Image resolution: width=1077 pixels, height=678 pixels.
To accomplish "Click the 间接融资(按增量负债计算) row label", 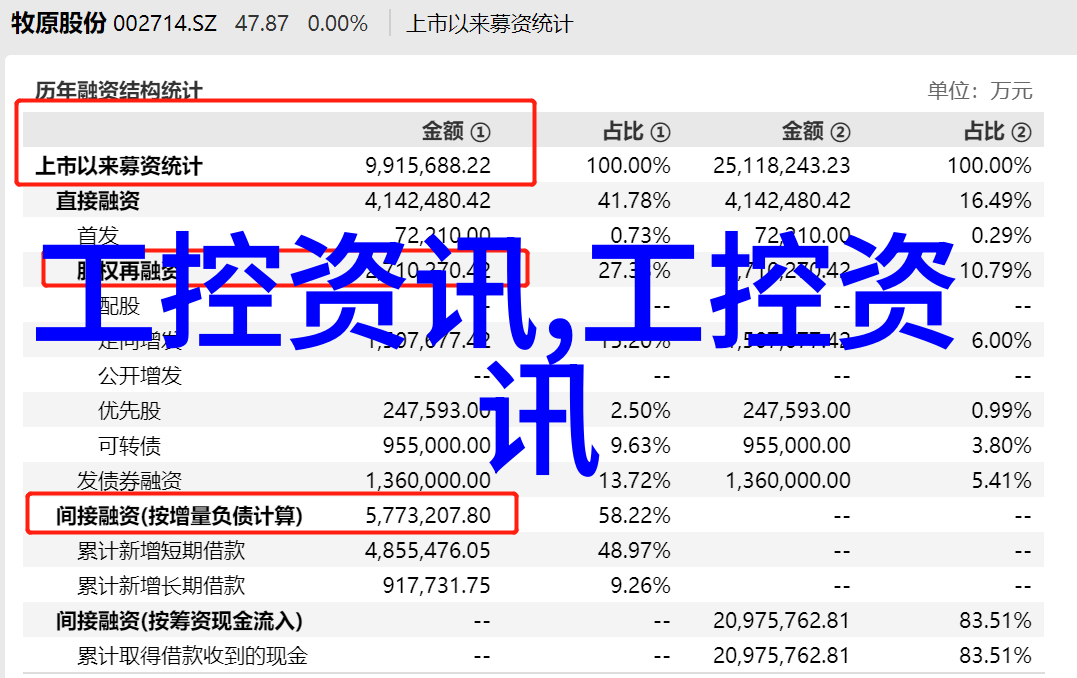I will (179, 516).
